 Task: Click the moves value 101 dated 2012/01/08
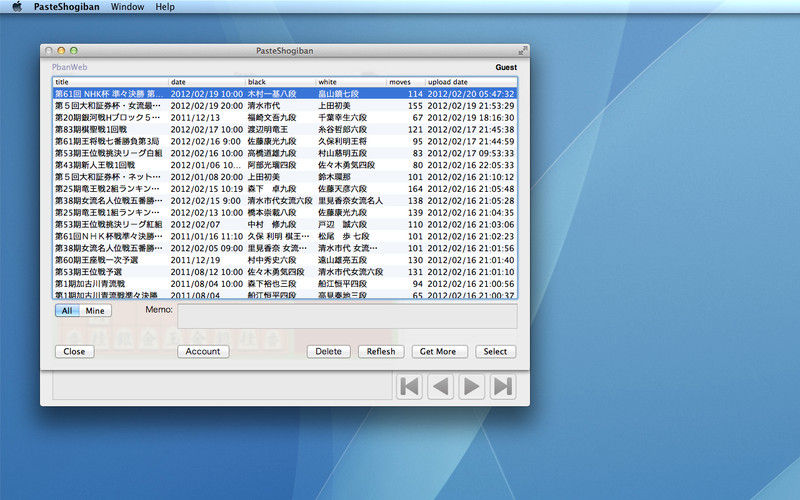click(415, 177)
